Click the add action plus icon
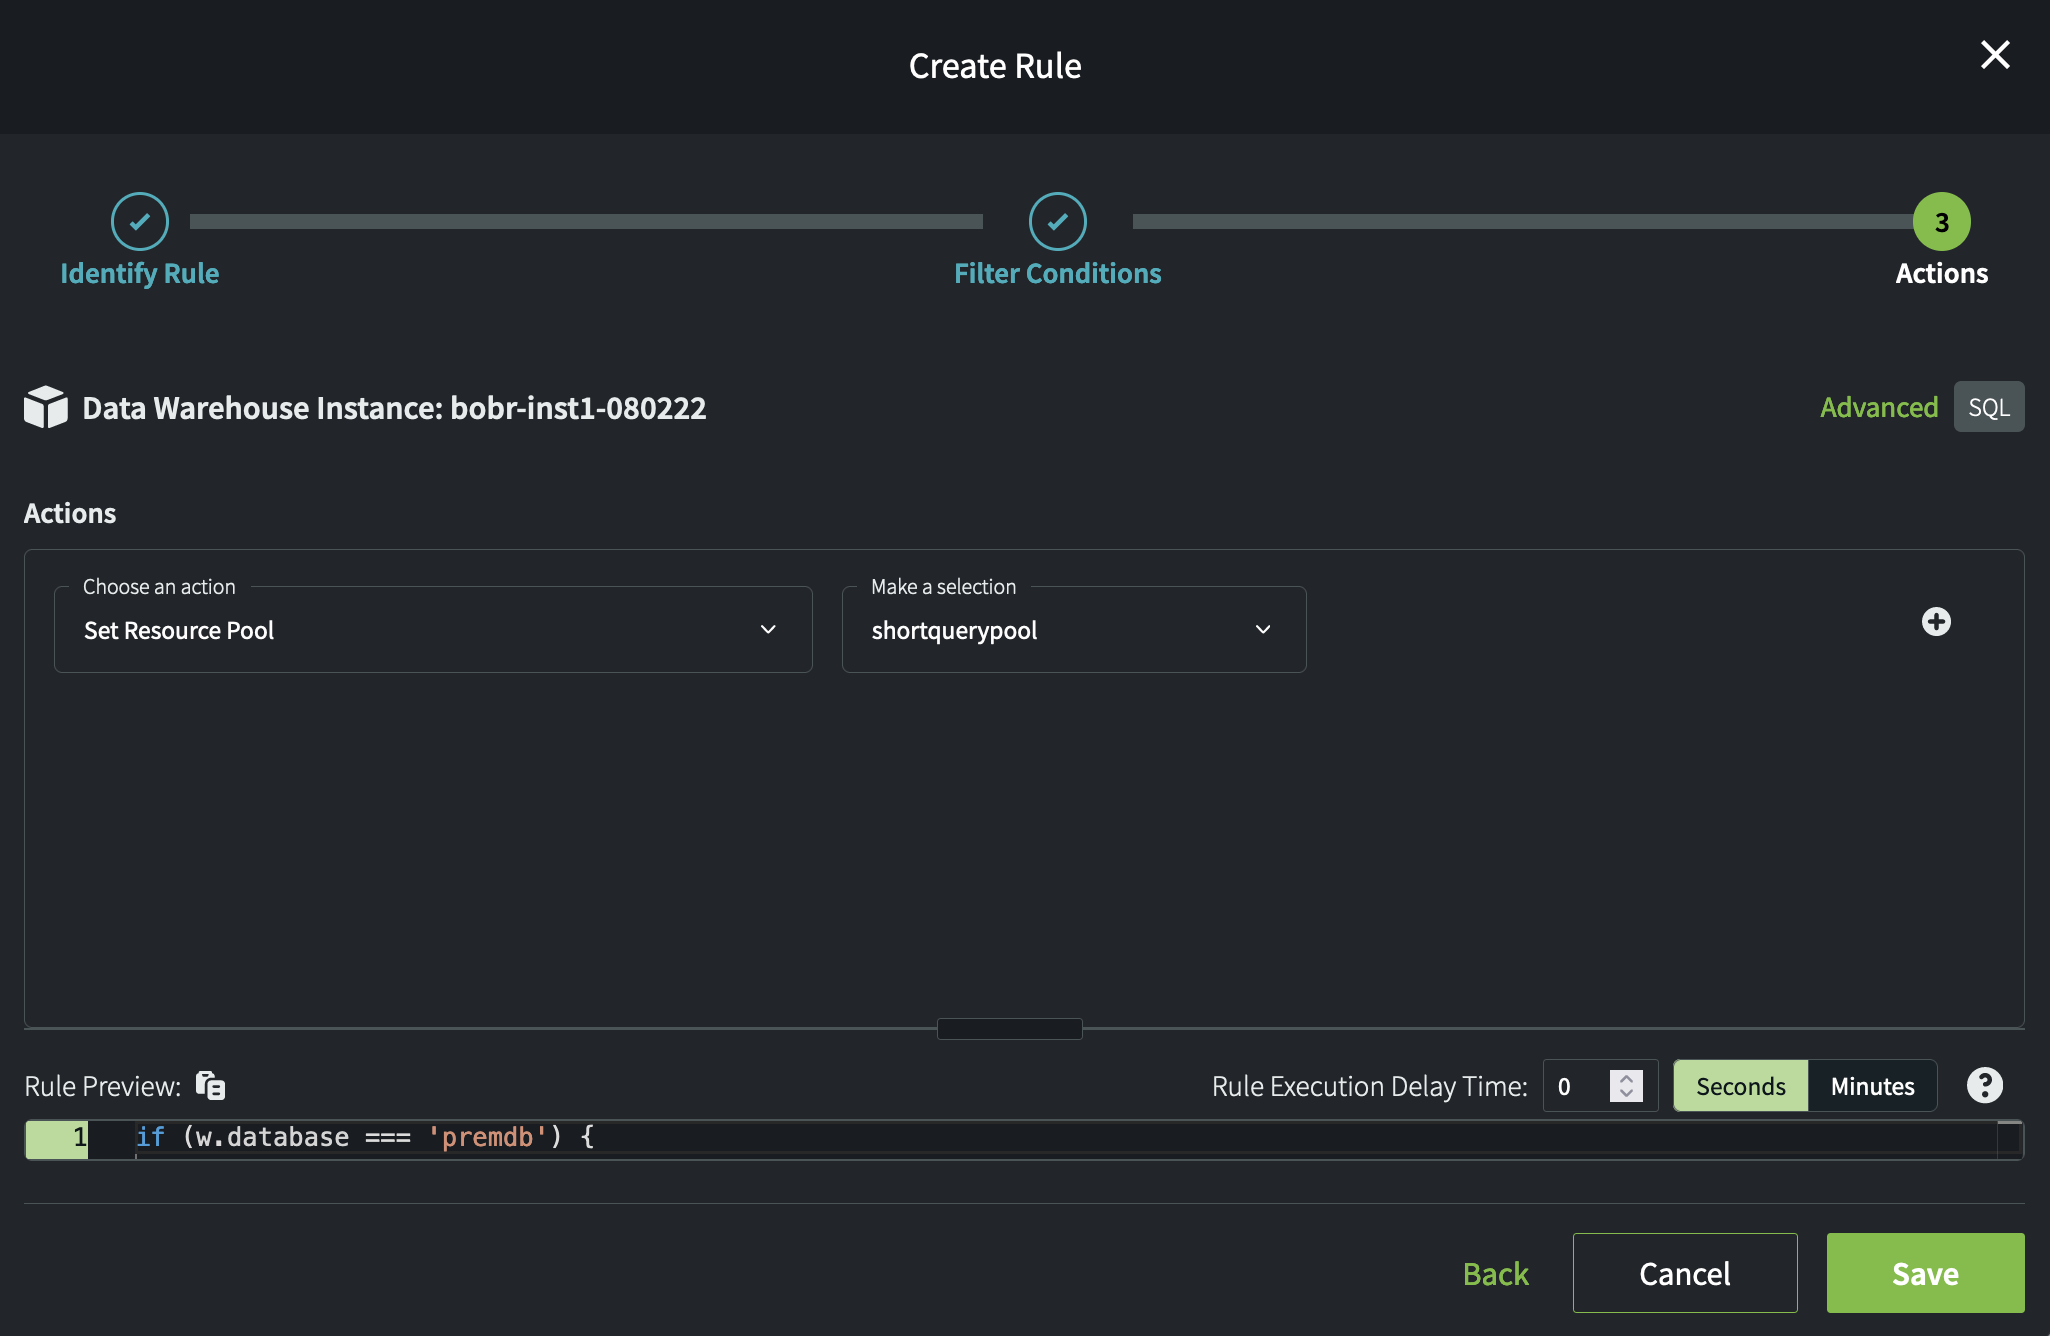This screenshot has width=2050, height=1336. pyautogui.click(x=1936, y=622)
